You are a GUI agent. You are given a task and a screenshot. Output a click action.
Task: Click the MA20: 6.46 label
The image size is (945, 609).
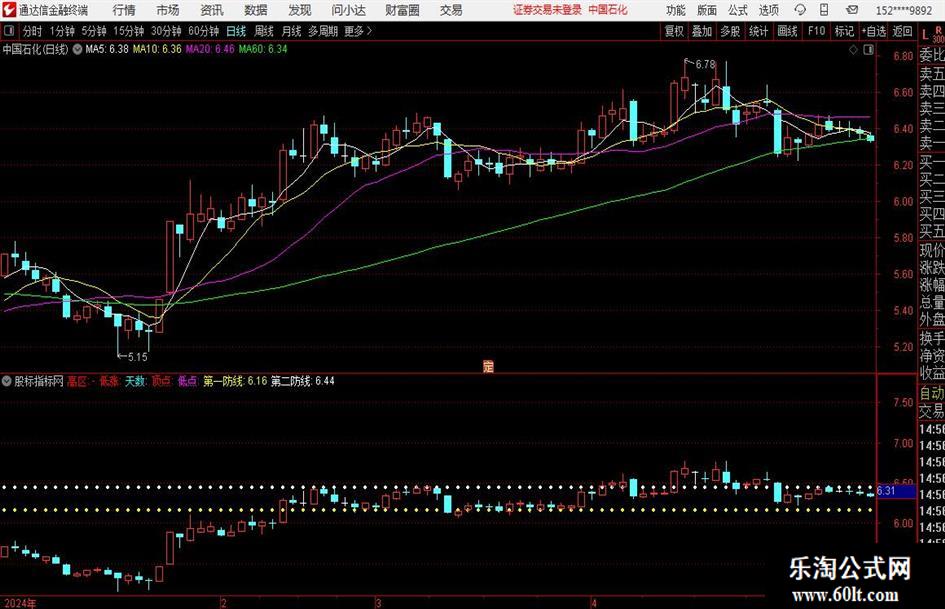[x=210, y=49]
